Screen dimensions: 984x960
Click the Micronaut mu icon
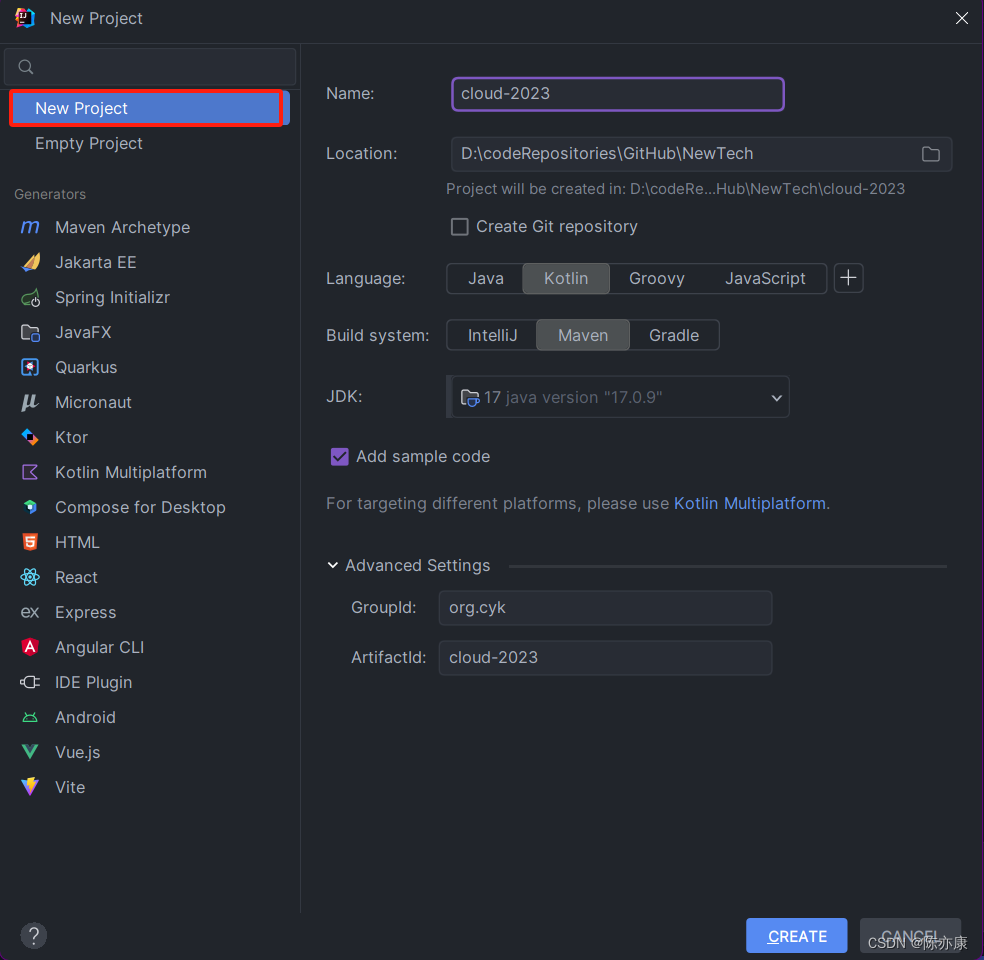[x=30, y=402]
